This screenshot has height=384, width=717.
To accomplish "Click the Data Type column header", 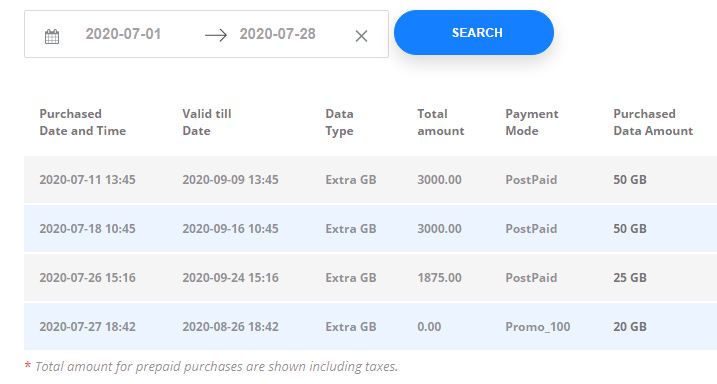I will tap(339, 122).
